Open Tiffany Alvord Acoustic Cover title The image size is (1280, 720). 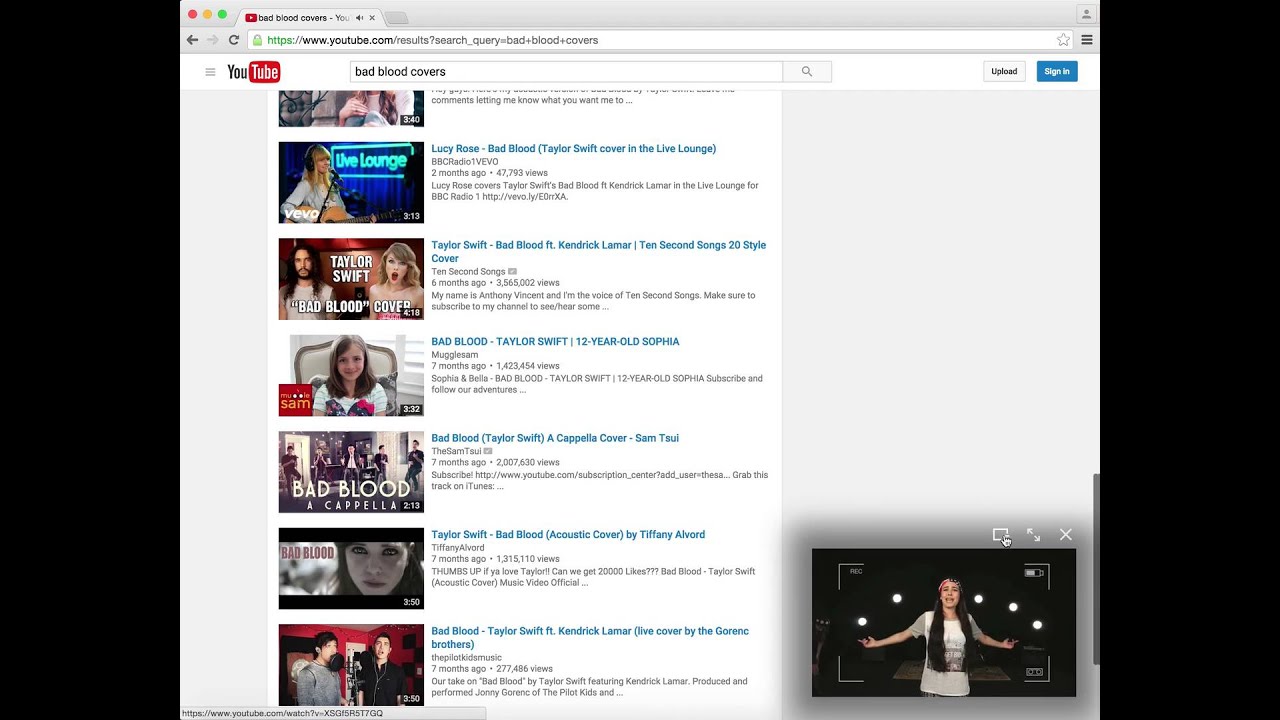tap(568, 535)
